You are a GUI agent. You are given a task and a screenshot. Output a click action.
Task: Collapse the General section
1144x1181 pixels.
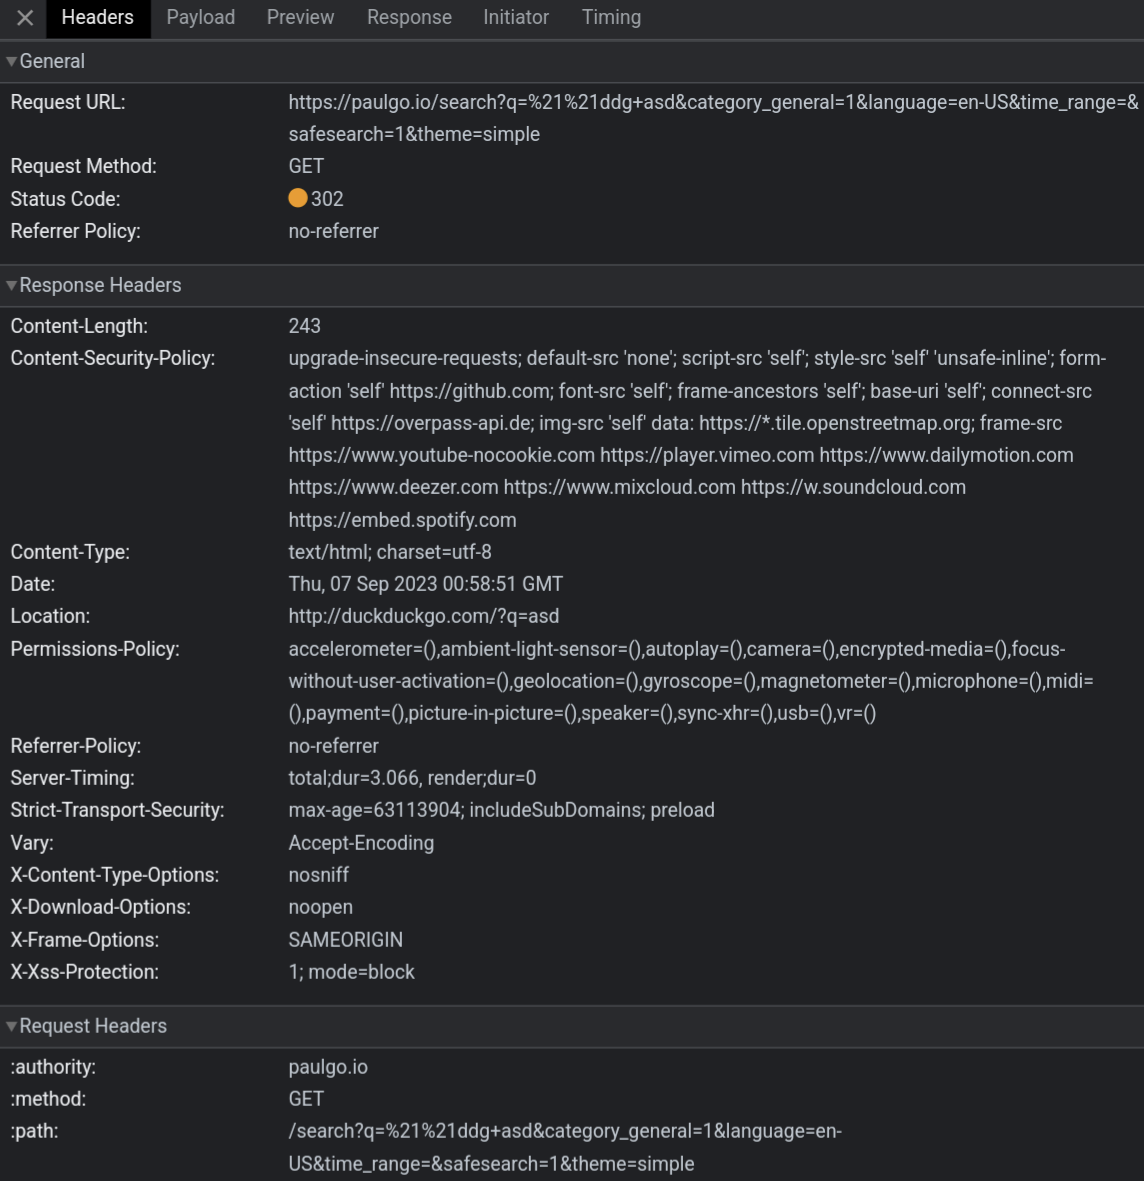click(x=10, y=61)
